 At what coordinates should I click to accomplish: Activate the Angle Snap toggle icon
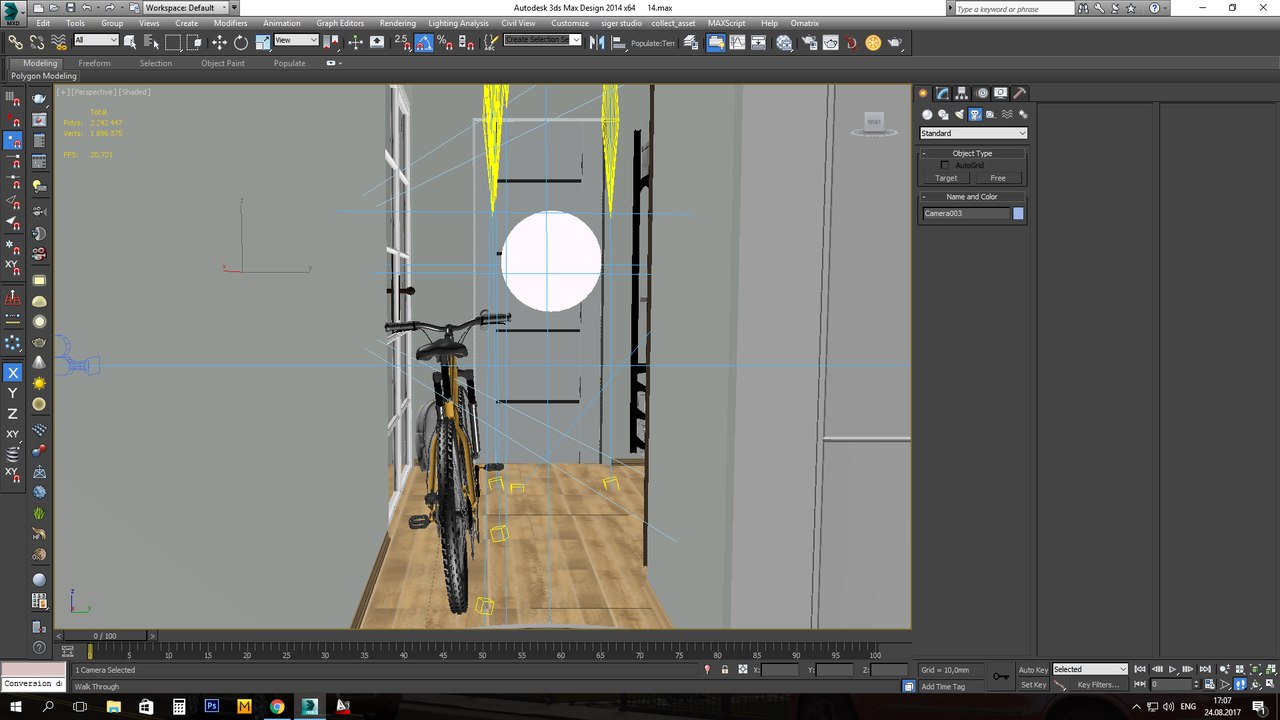coord(423,42)
